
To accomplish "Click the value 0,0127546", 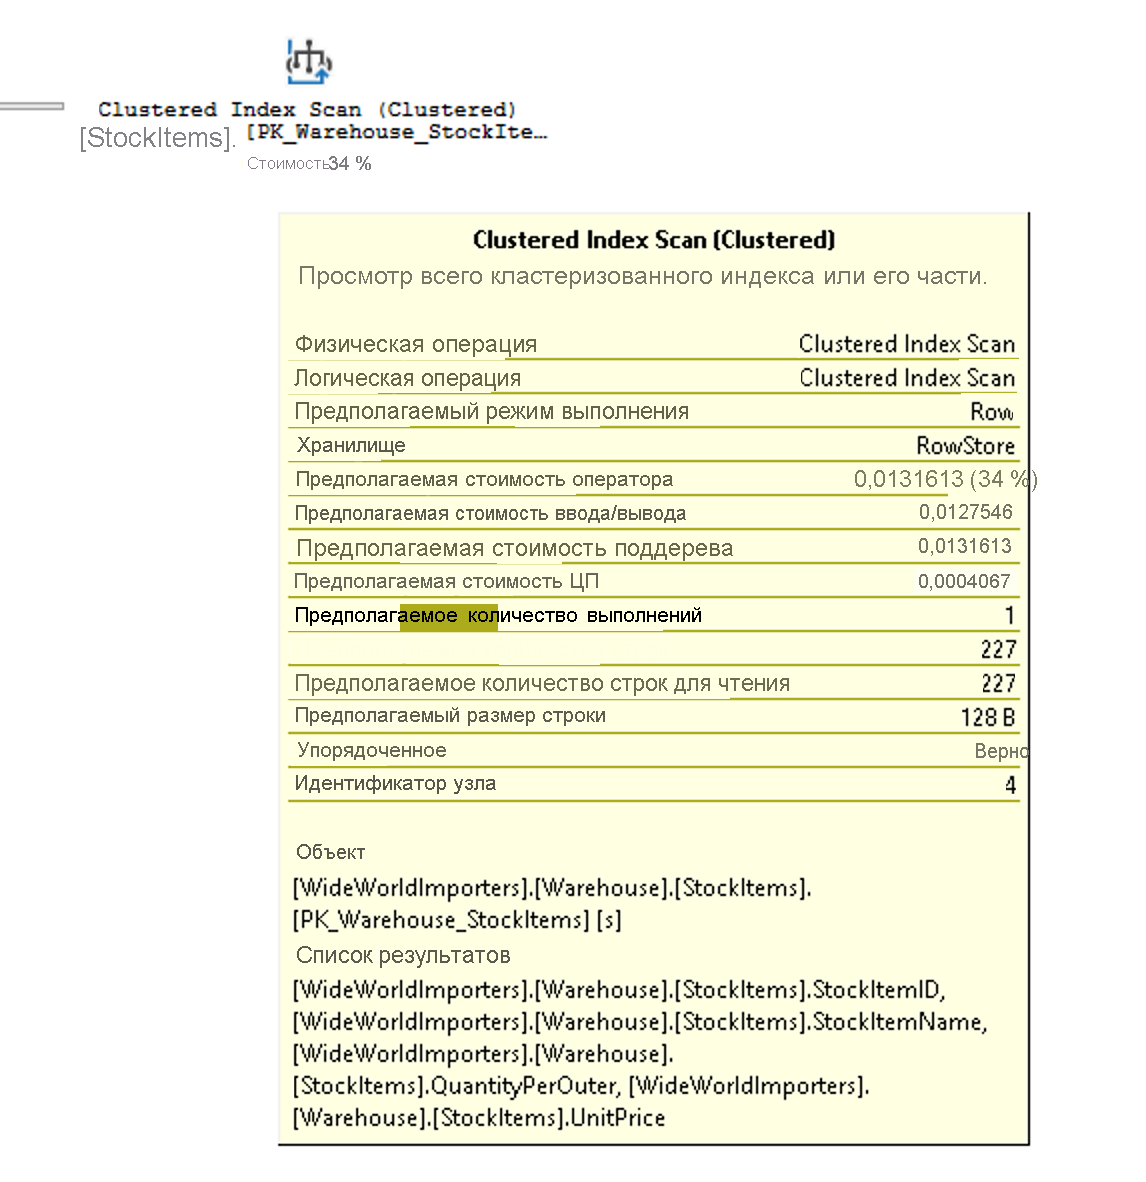I will pyautogui.click(x=965, y=513).
